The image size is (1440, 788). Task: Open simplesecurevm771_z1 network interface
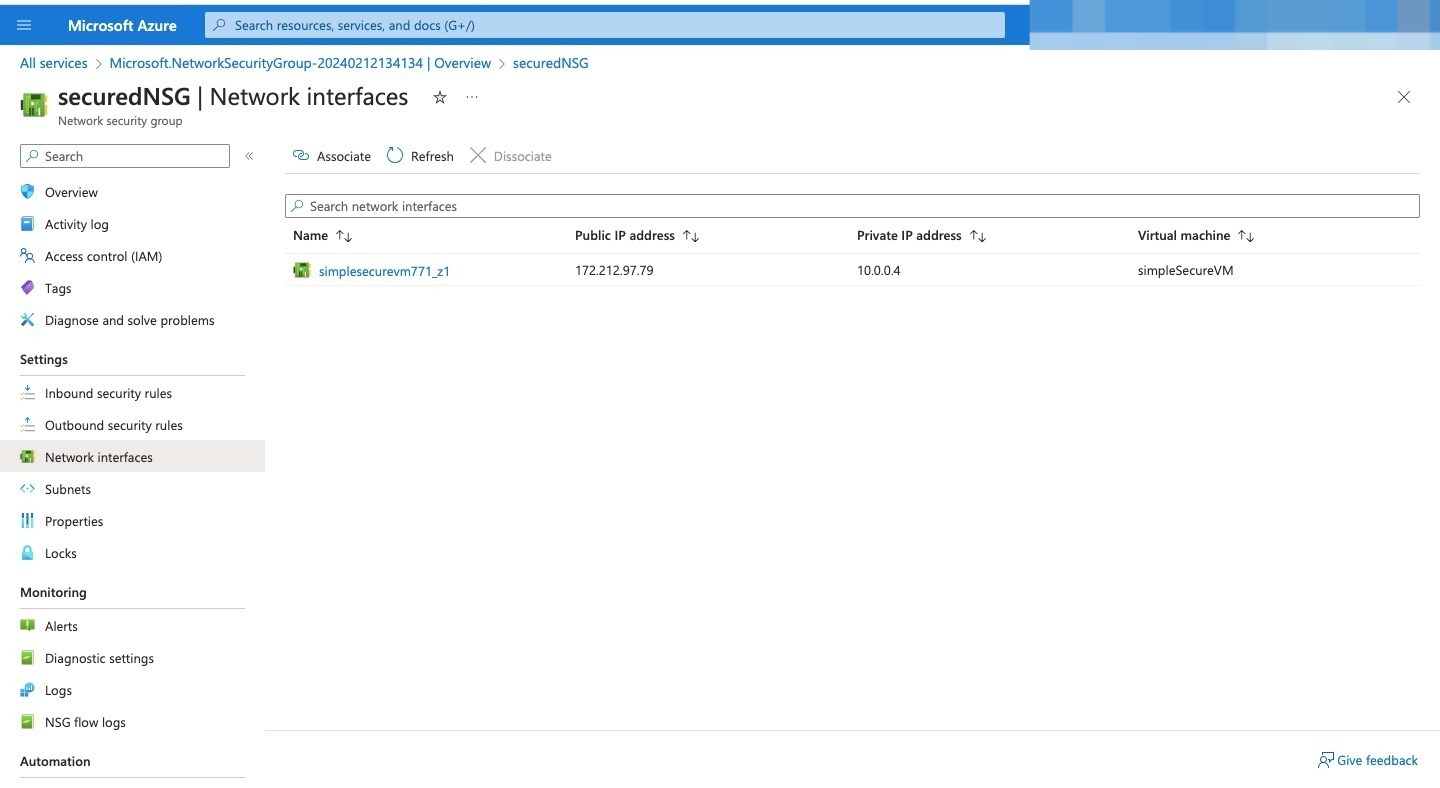click(384, 271)
